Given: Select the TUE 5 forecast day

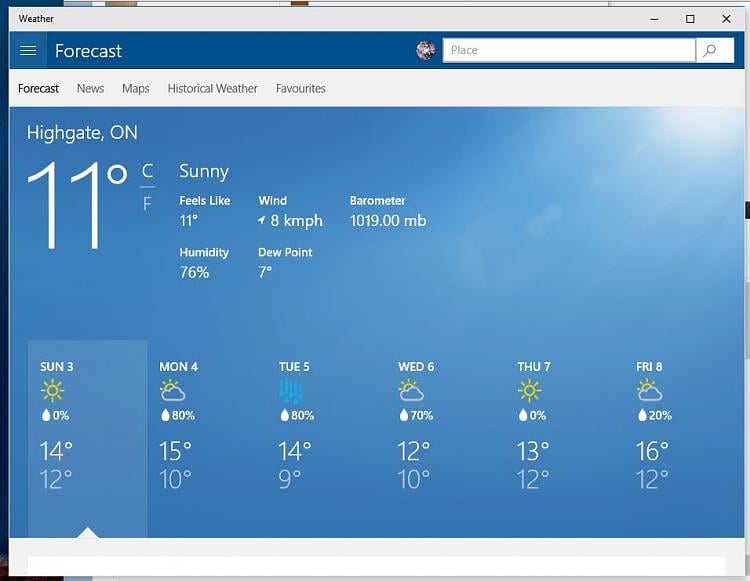Looking at the screenshot, I should click(x=326, y=438).
